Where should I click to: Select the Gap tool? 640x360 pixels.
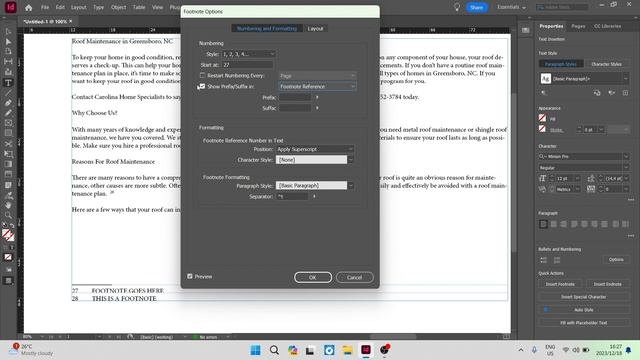click(x=8, y=62)
